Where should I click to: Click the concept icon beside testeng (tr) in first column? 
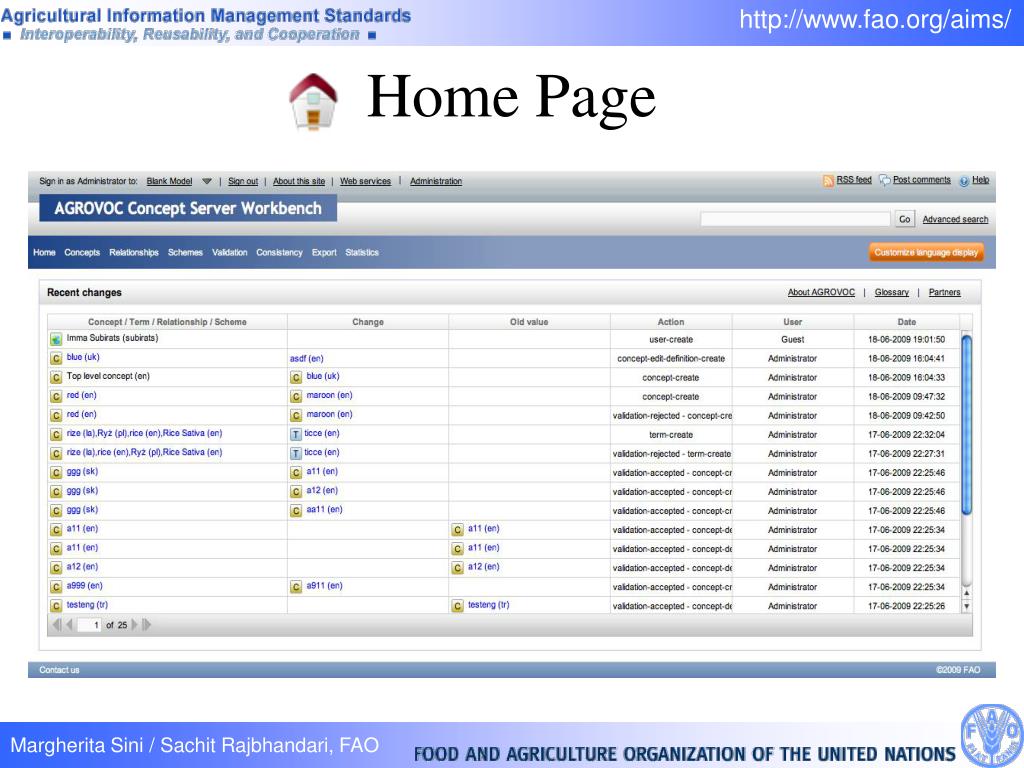[x=56, y=606]
